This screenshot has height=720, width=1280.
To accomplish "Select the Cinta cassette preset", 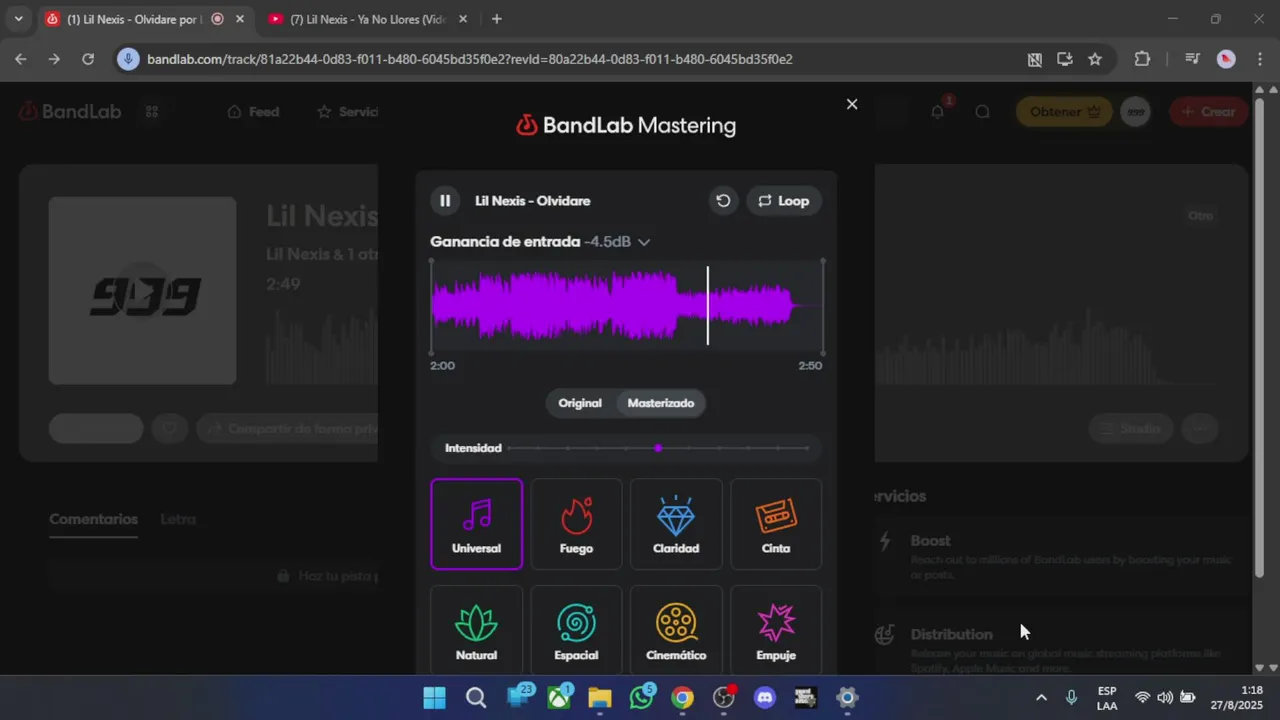I will click(776, 524).
